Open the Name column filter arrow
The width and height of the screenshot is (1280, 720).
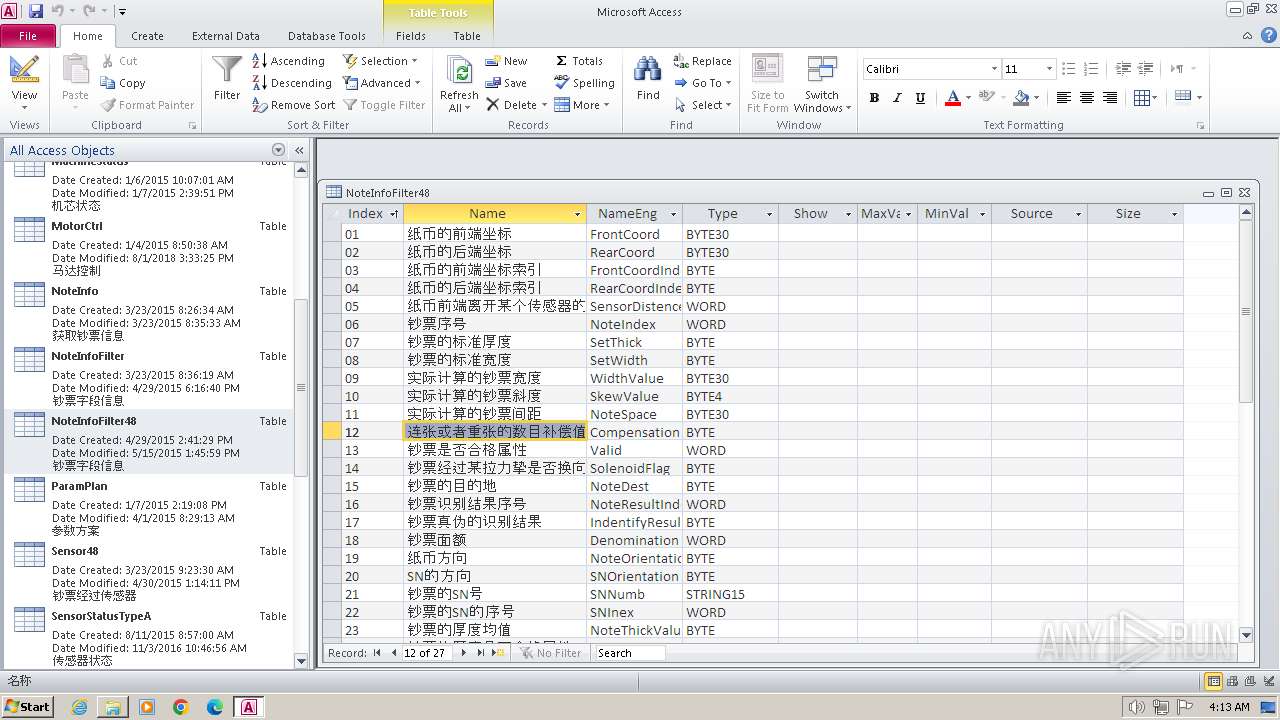click(x=577, y=214)
